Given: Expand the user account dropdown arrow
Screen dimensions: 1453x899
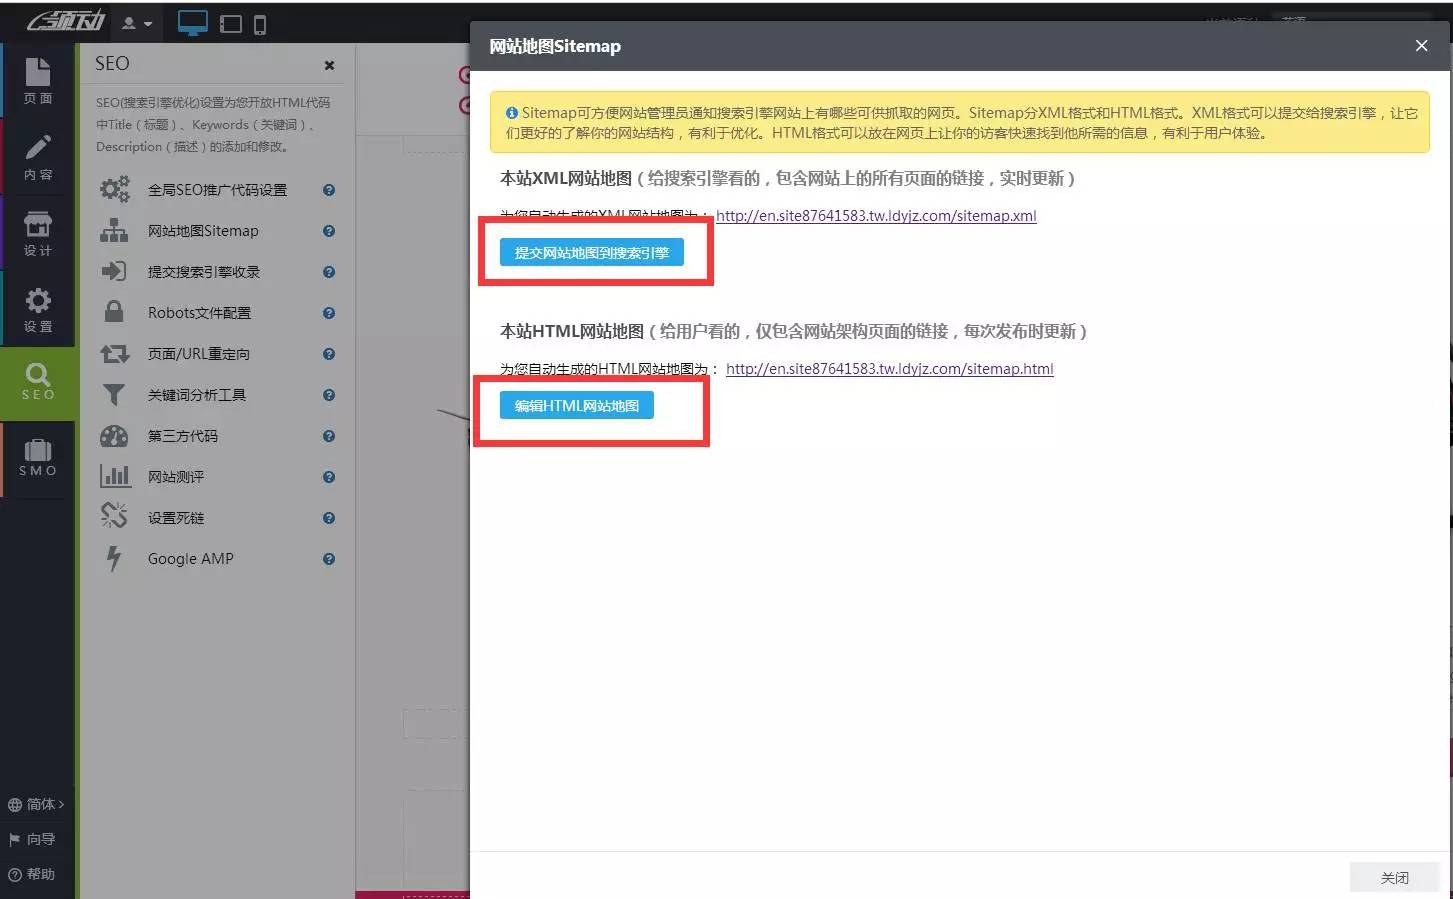Looking at the screenshot, I should click(148, 24).
